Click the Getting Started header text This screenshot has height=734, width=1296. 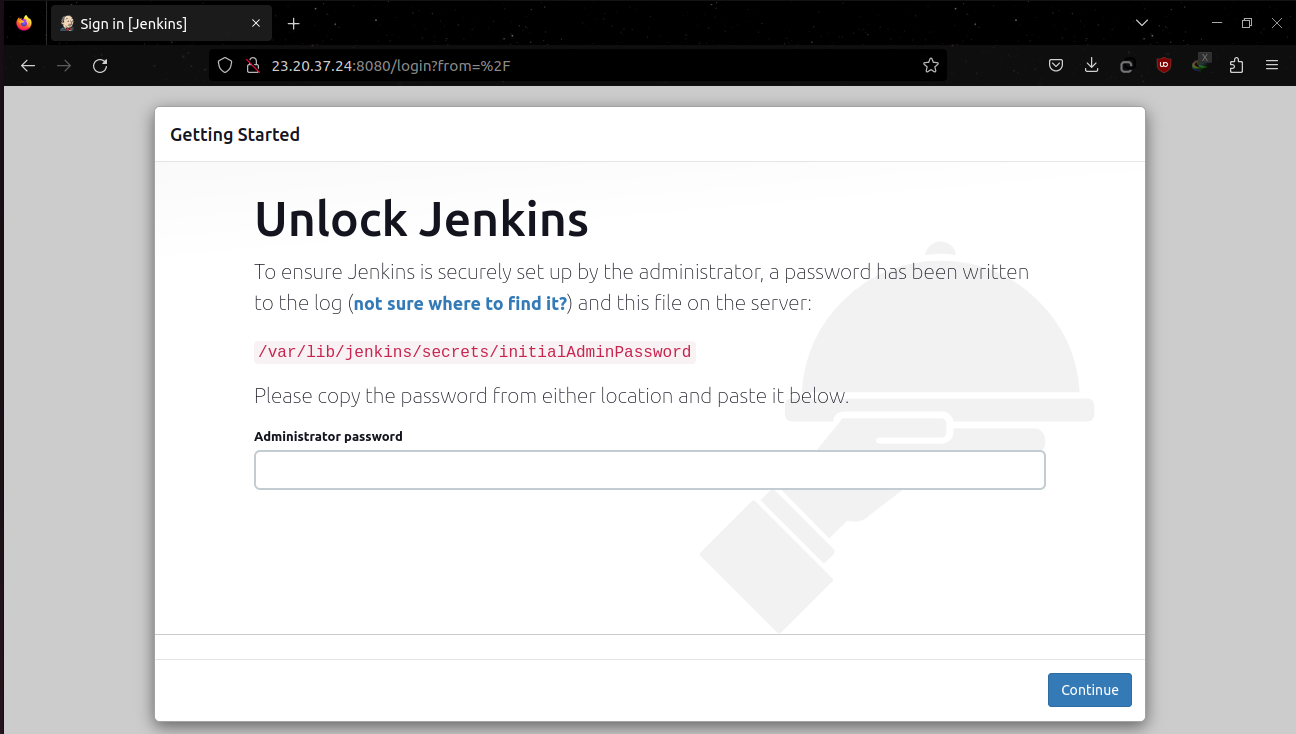(235, 134)
